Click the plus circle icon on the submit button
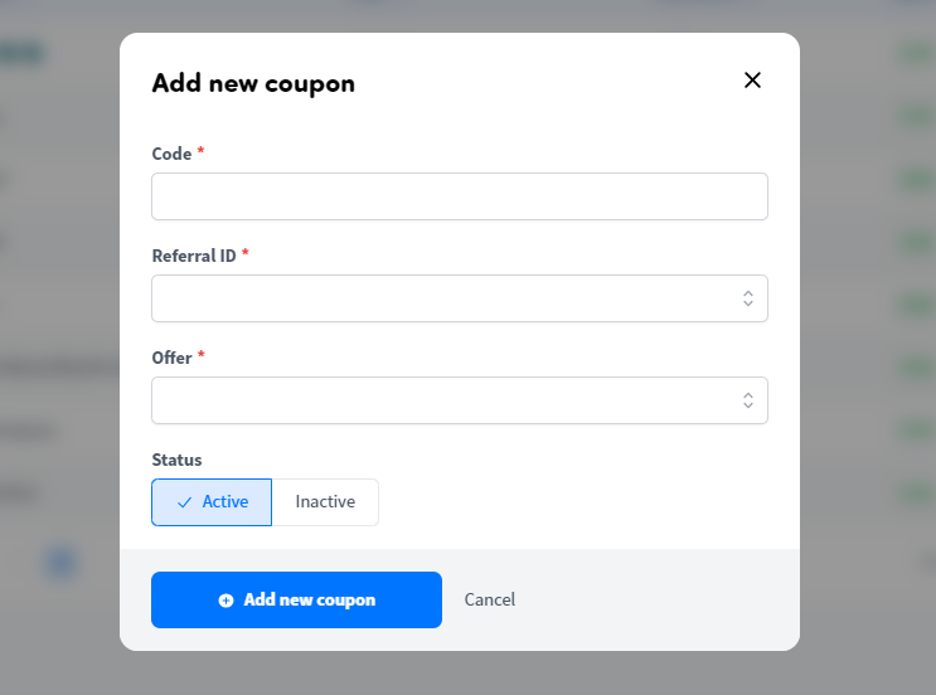This screenshot has width=936, height=696. [226, 600]
